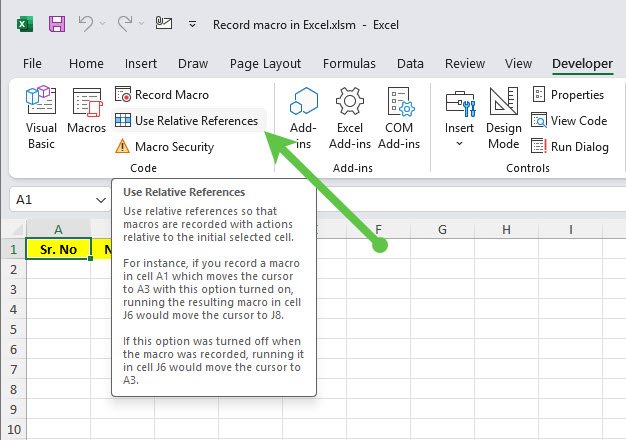This screenshot has height=440, width=626.
Task: Click View Code in Controls group
Action: point(569,121)
